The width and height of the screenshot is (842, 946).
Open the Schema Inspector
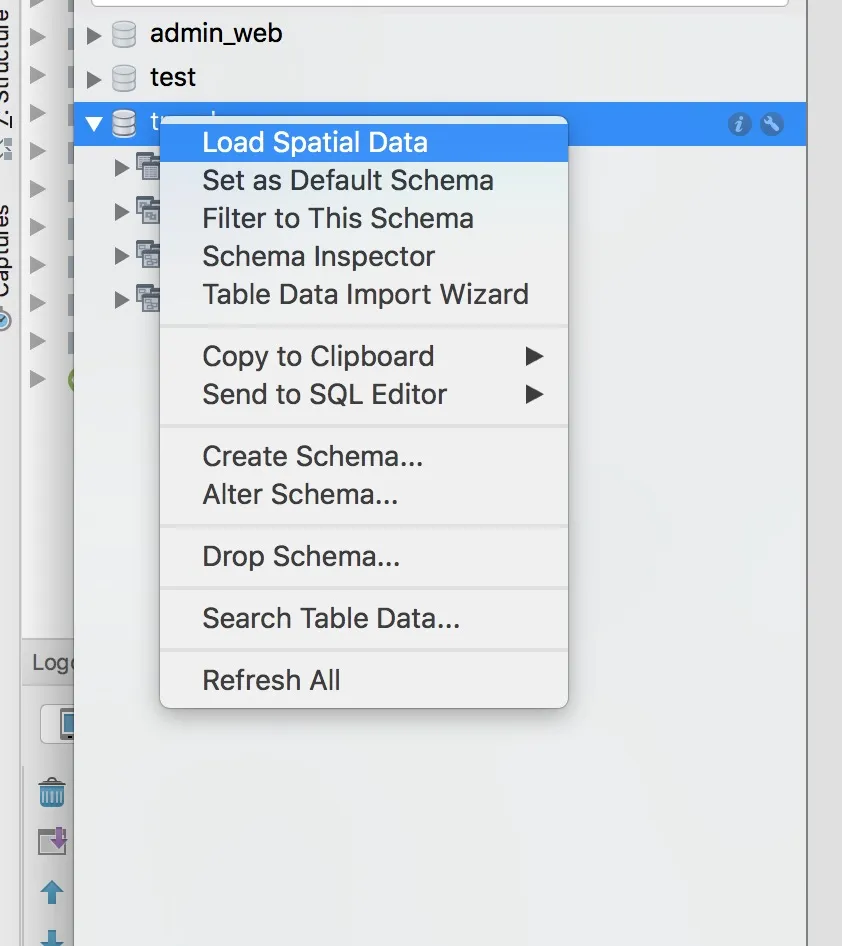[318, 257]
